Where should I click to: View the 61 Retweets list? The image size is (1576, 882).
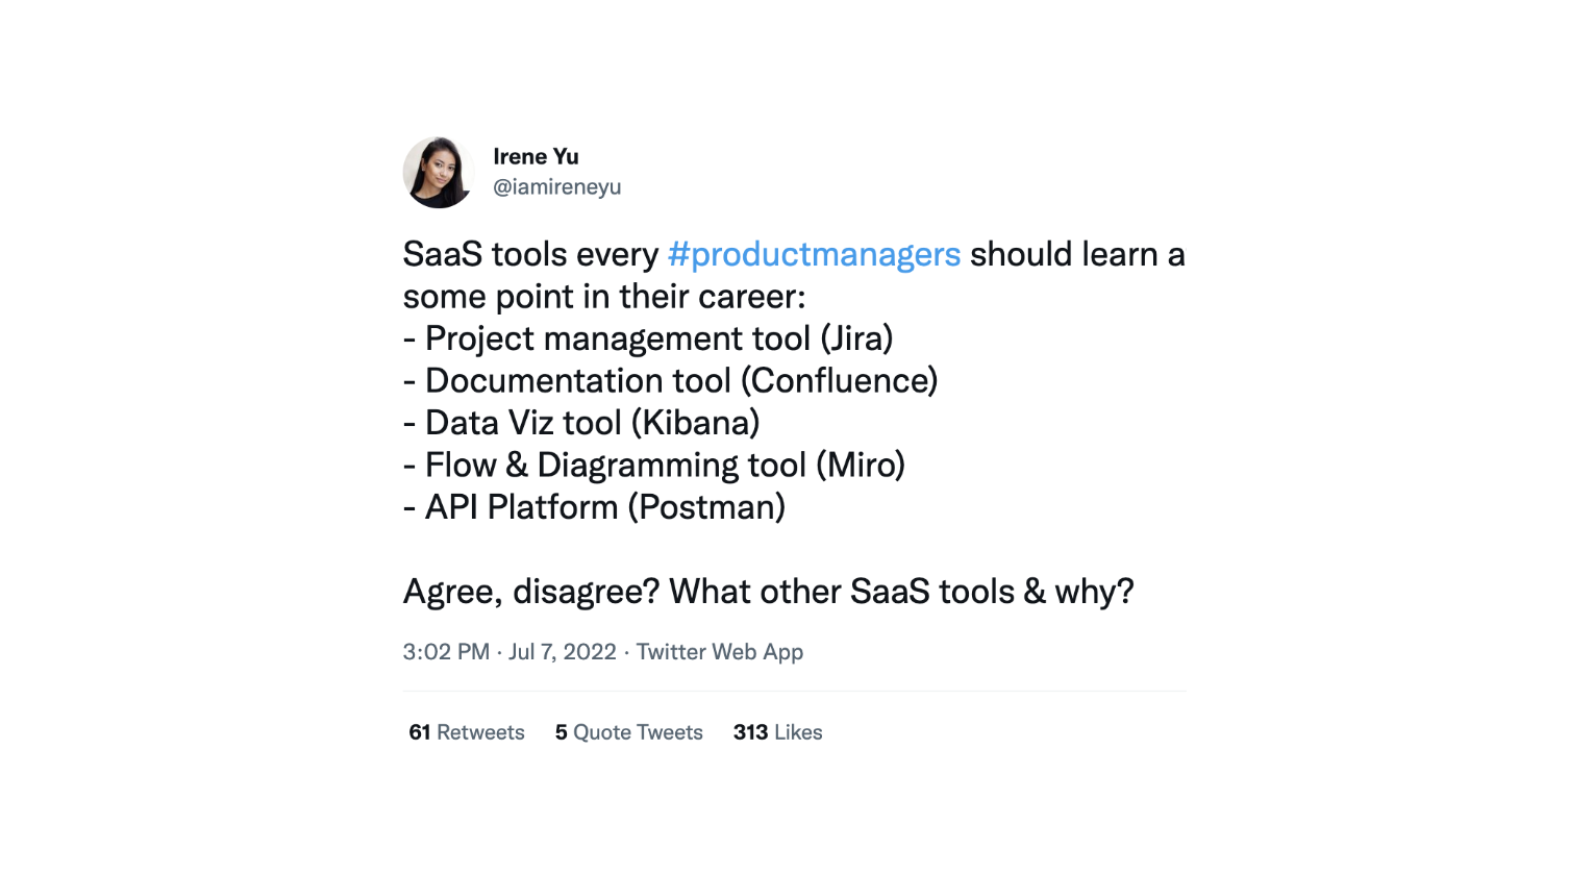[x=466, y=732]
